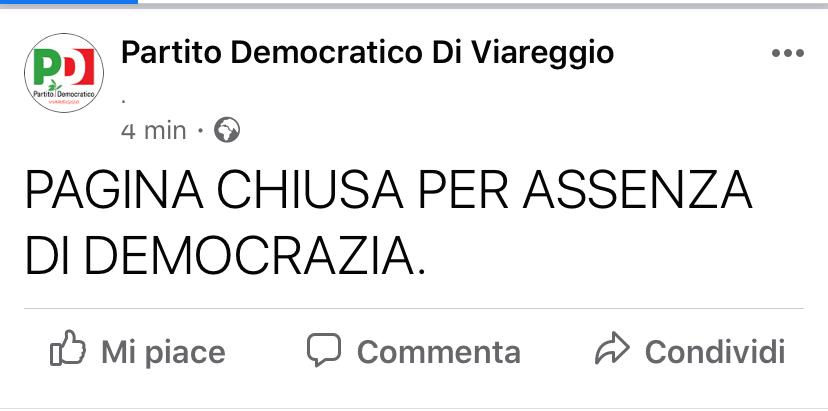Click the word Viareggio in the page title
The image size is (828, 411).
tap(542, 53)
